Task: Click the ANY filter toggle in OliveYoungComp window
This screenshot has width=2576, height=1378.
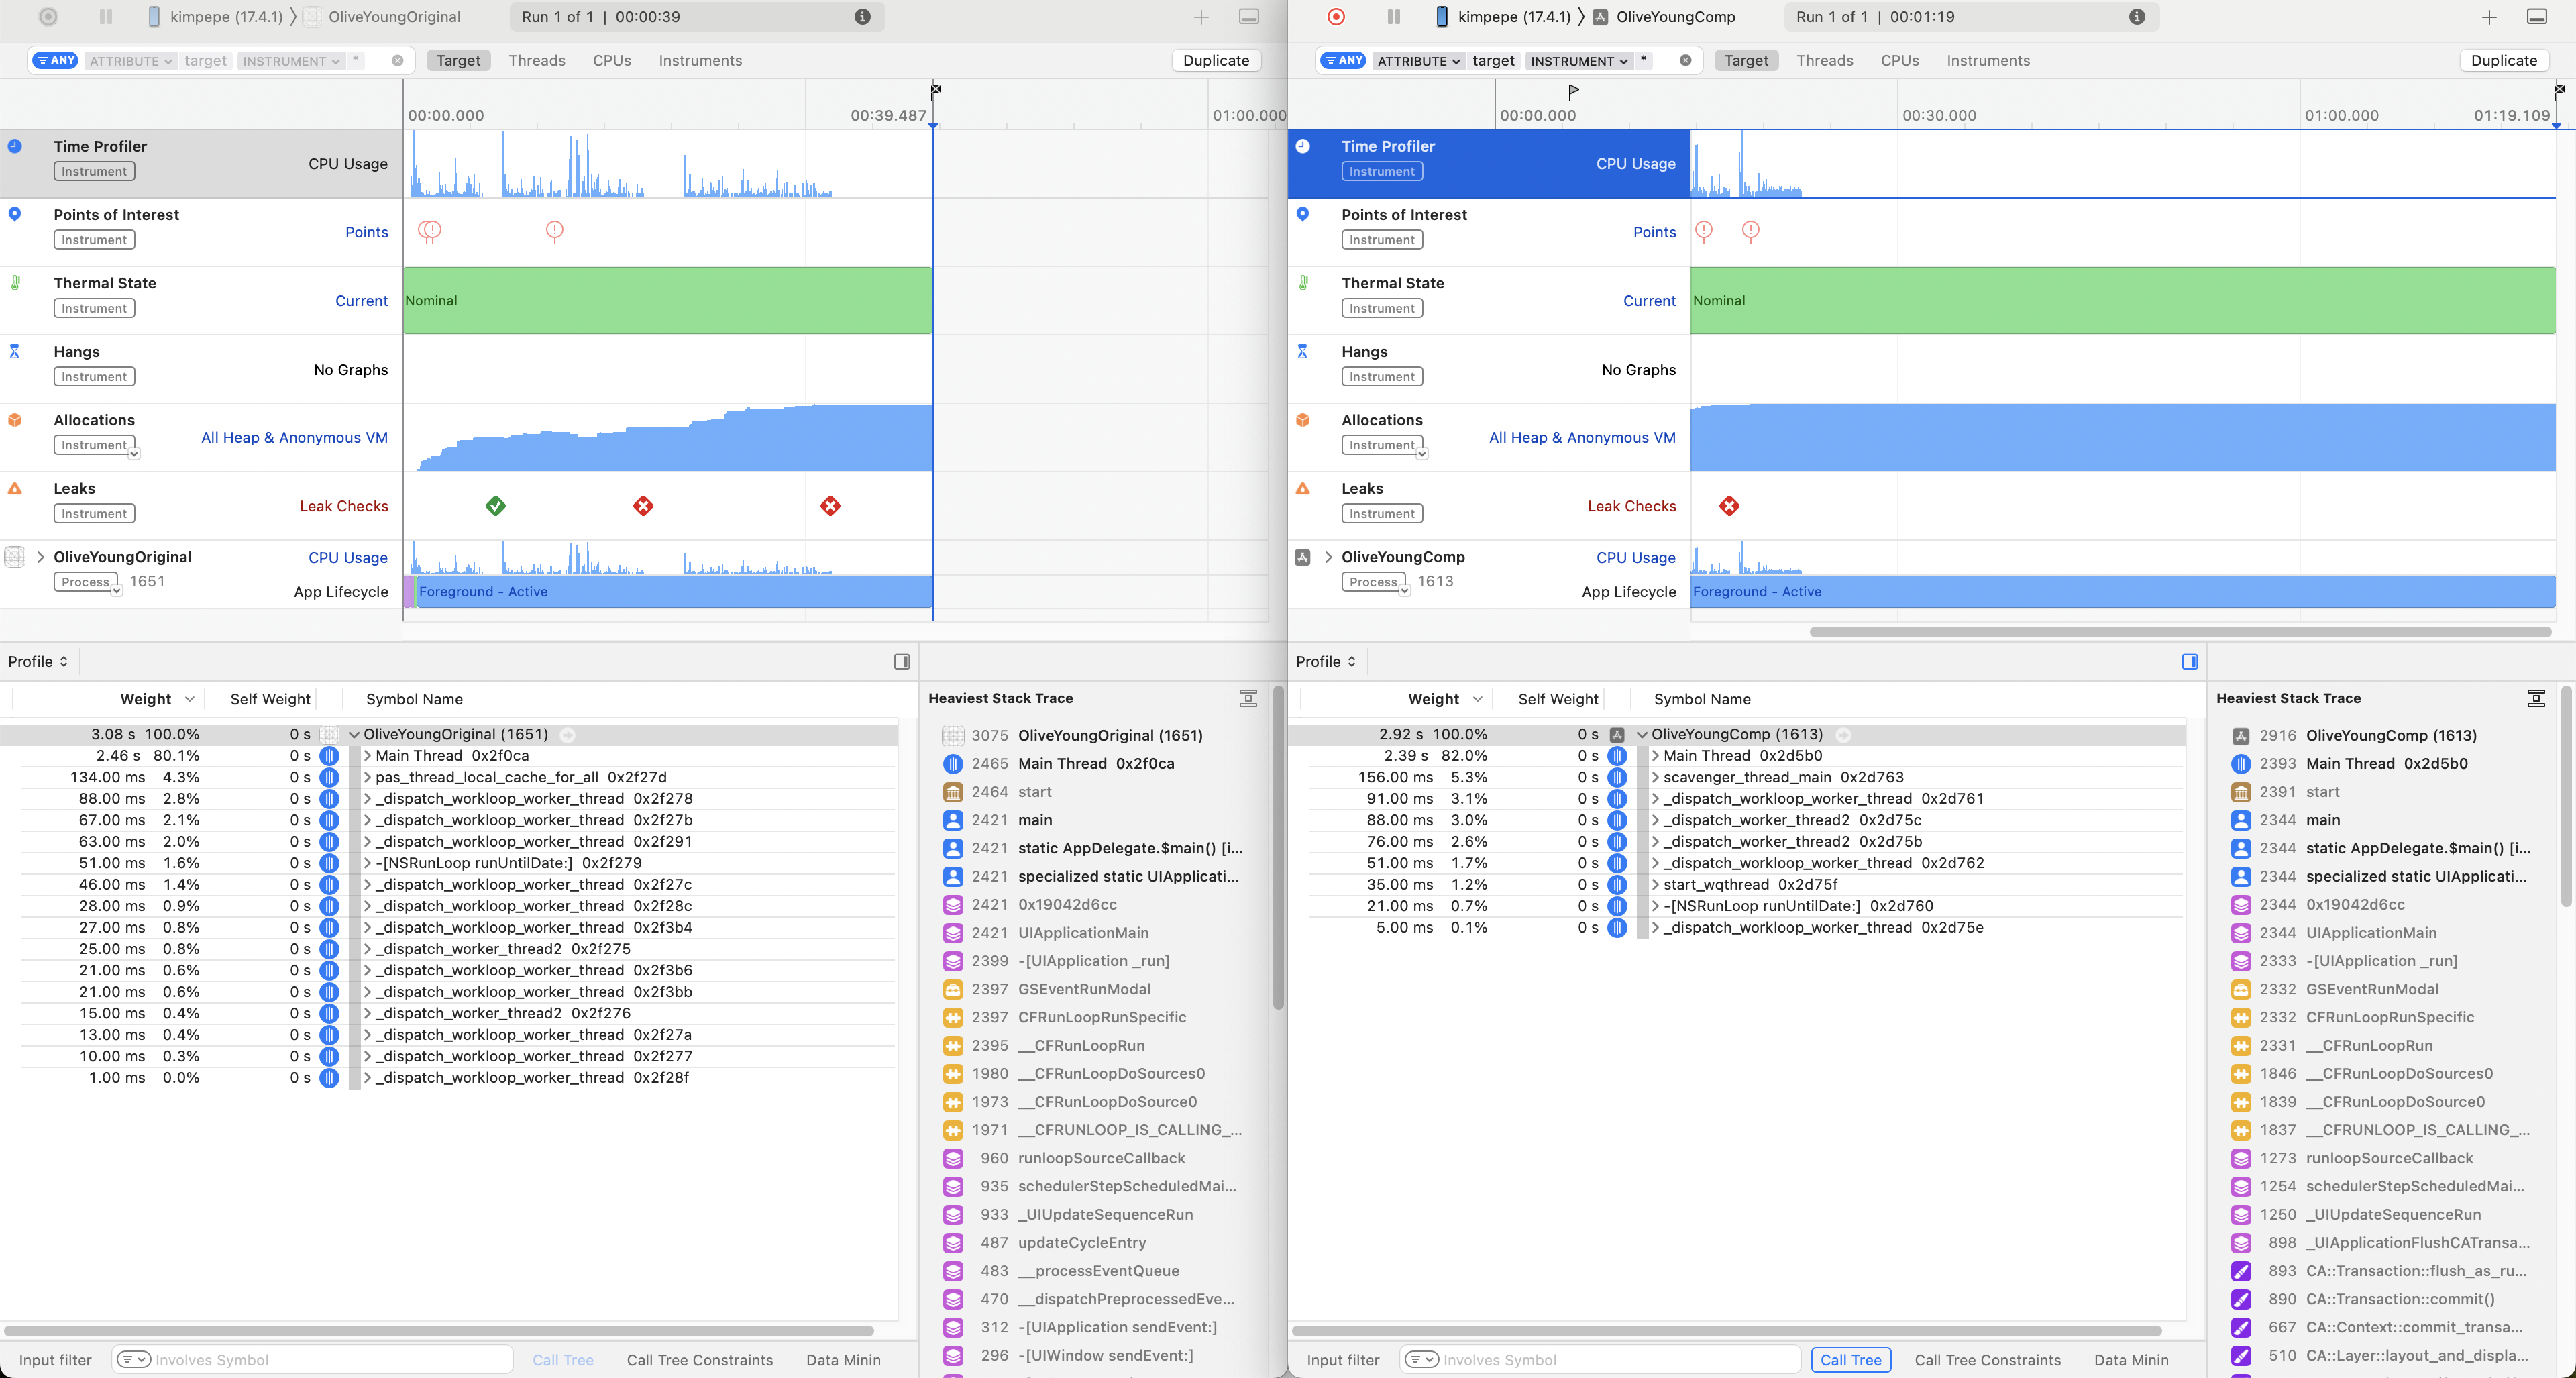Action: click(x=1344, y=60)
